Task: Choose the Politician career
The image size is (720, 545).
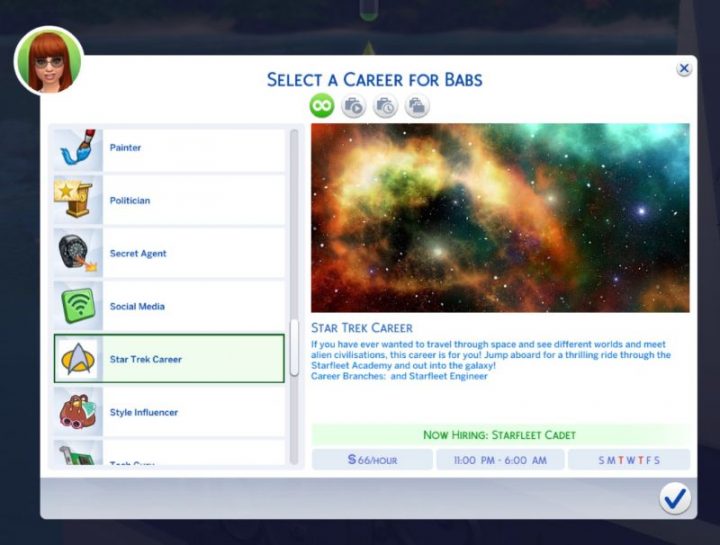Action: [169, 200]
